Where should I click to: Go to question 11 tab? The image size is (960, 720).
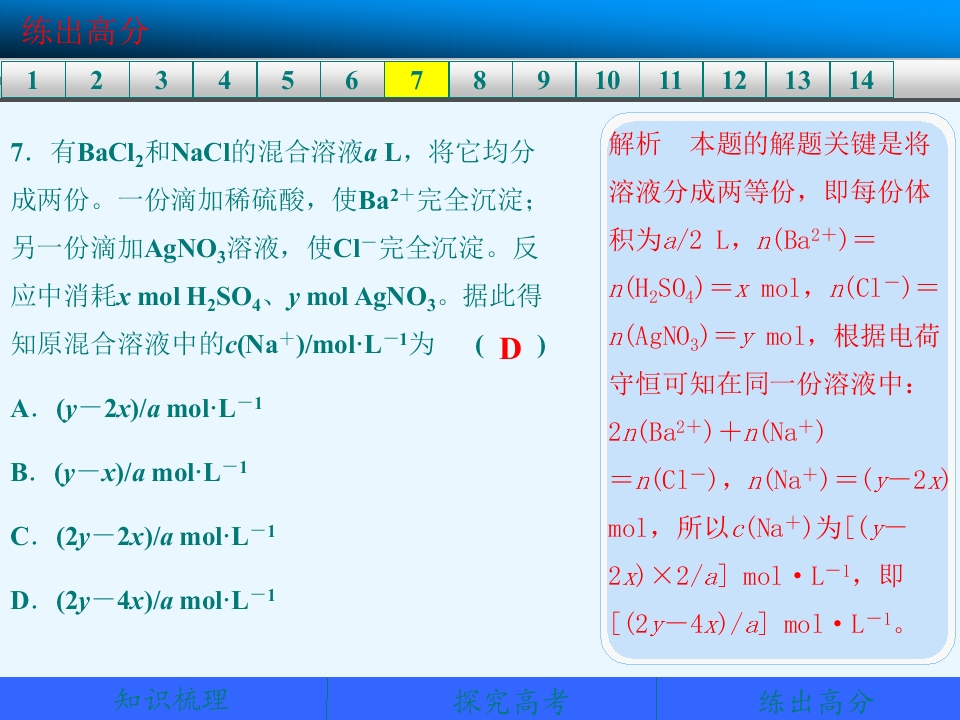(671, 80)
